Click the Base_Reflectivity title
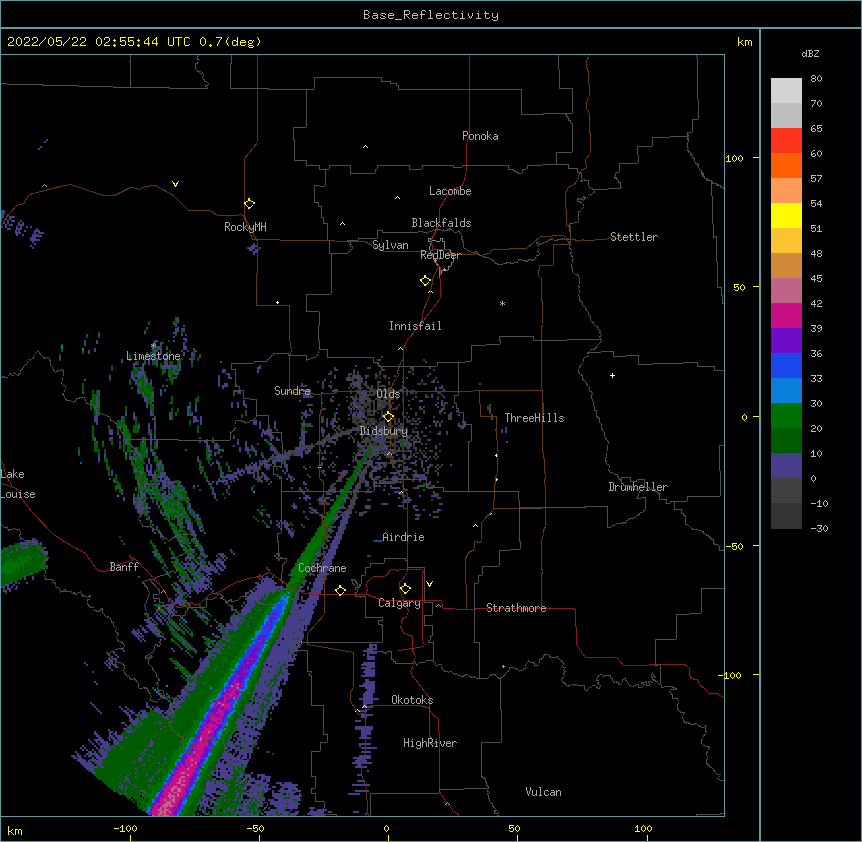Image resolution: width=862 pixels, height=842 pixels. tap(431, 15)
